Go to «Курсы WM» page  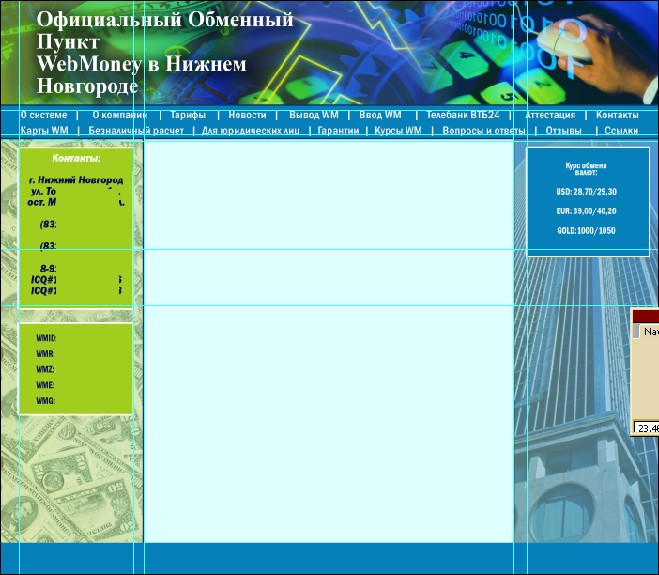click(x=398, y=130)
